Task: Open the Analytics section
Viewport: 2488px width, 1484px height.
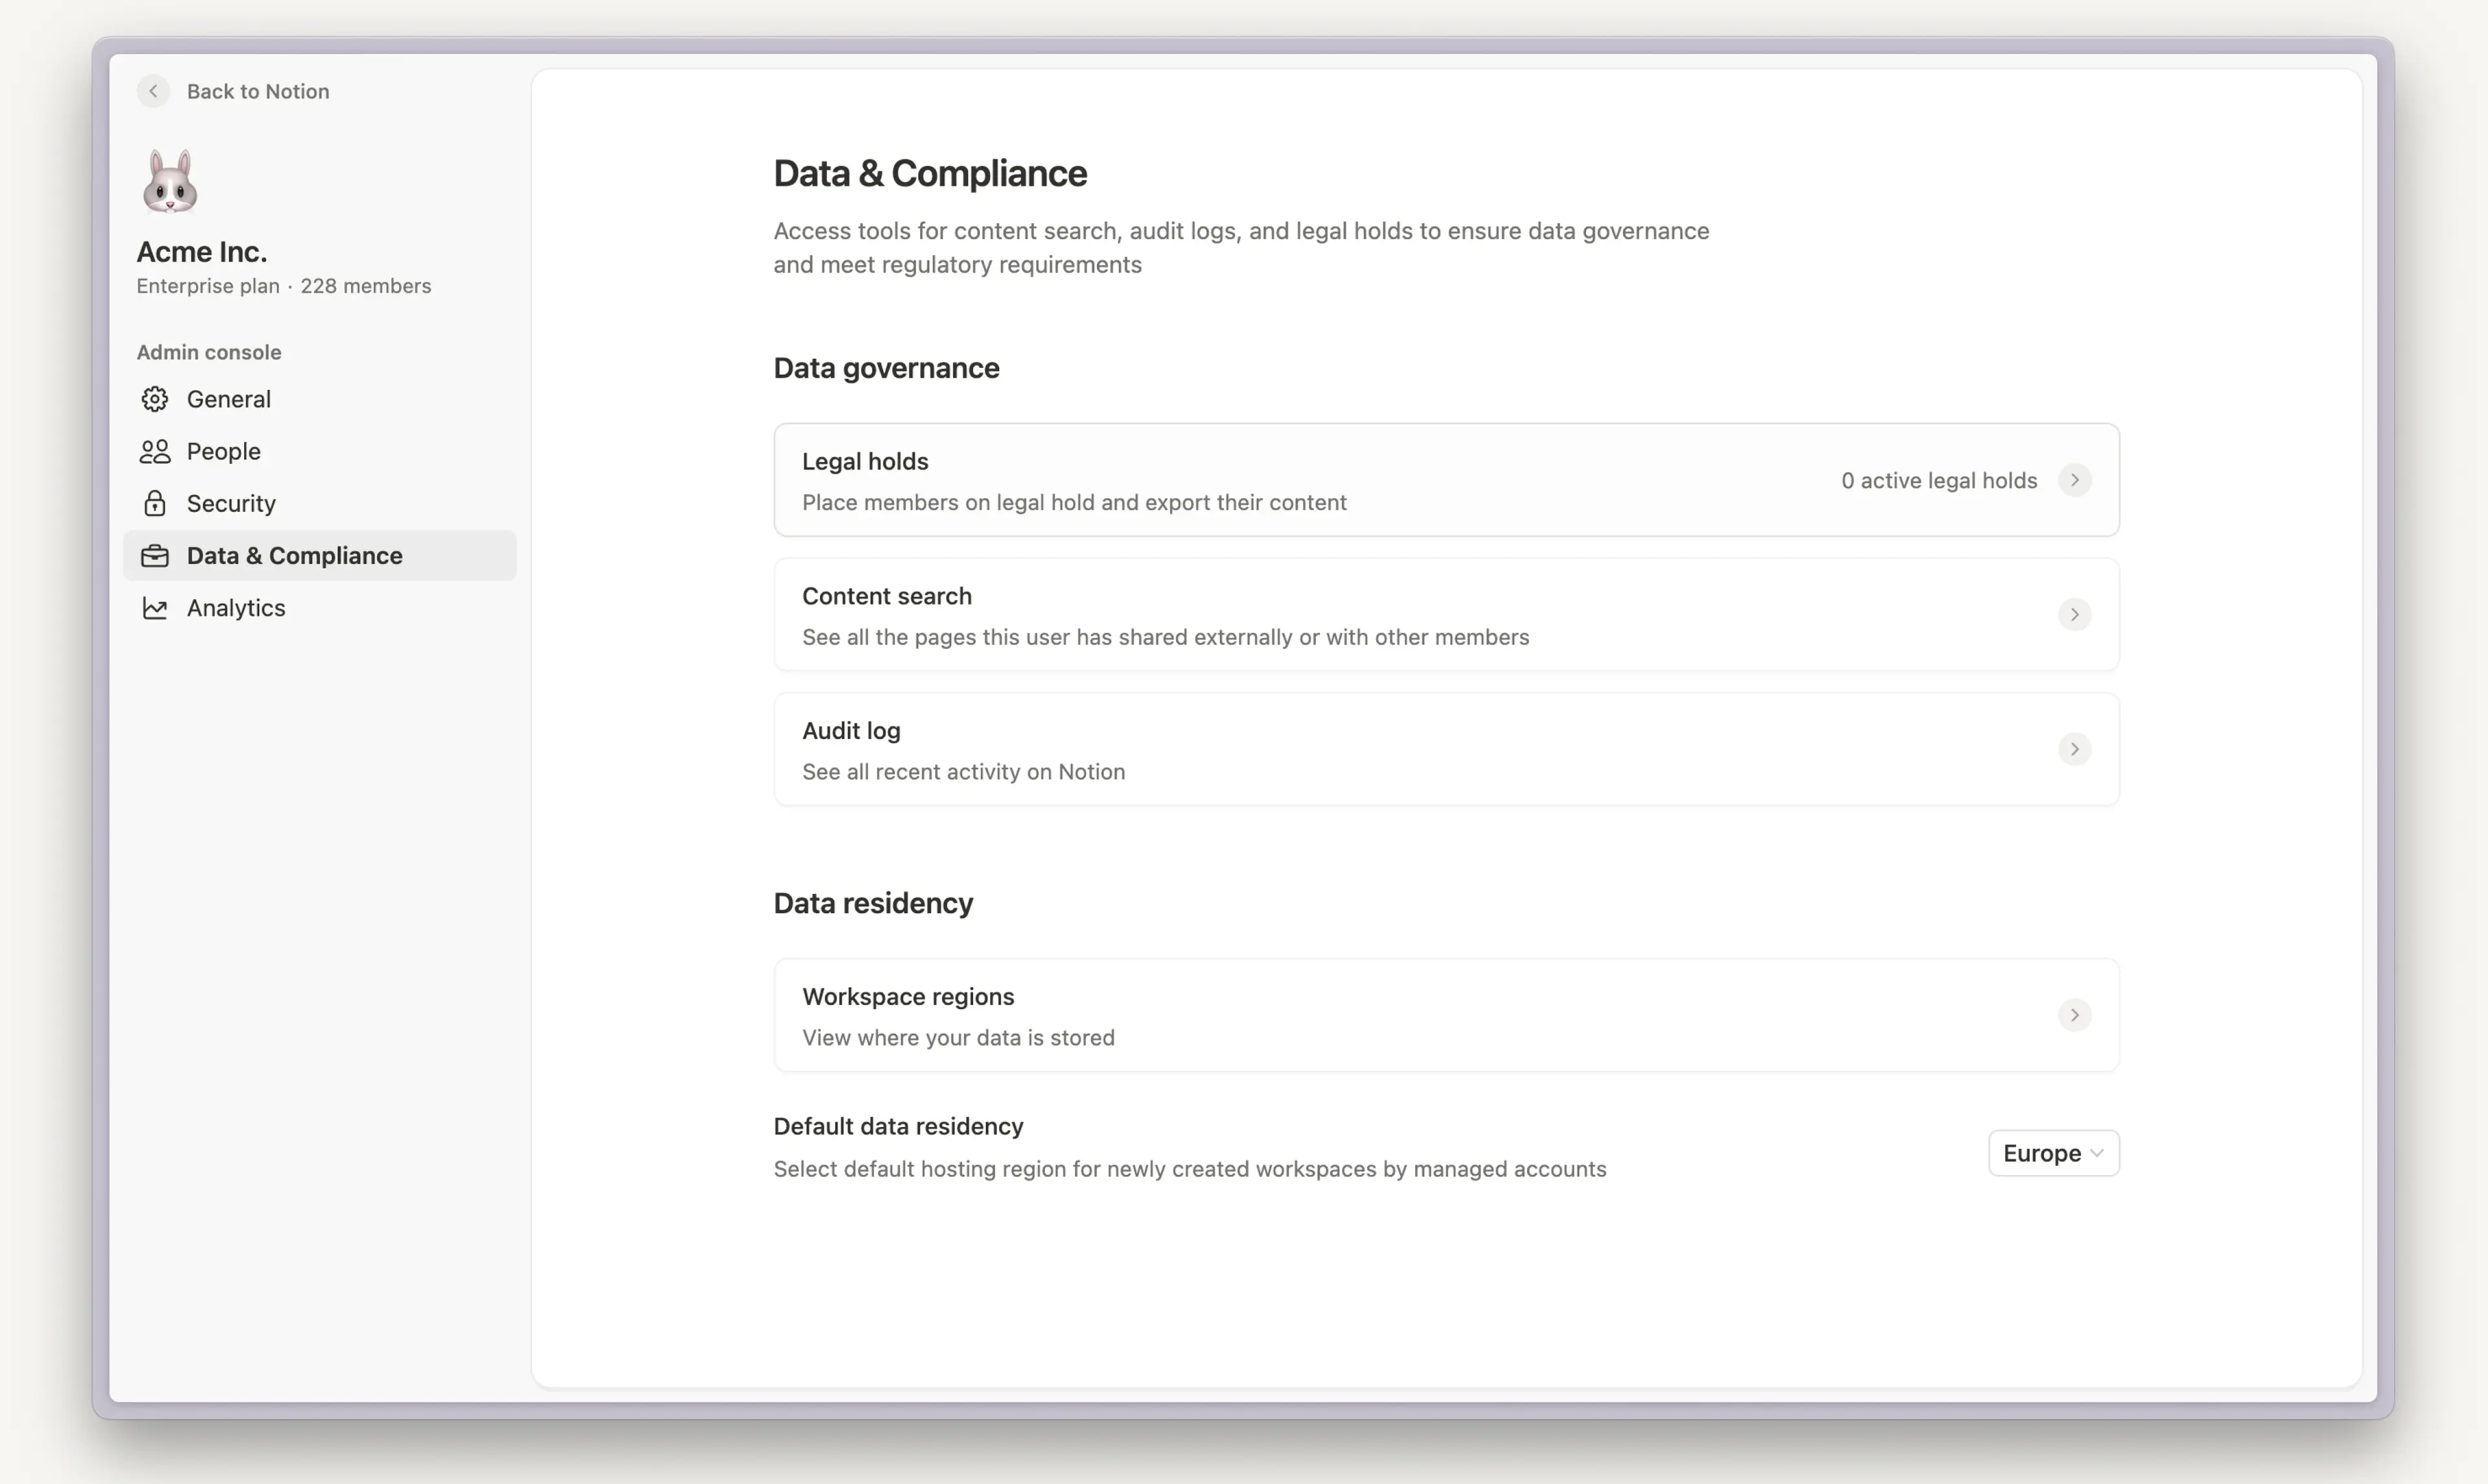Action: coord(236,608)
